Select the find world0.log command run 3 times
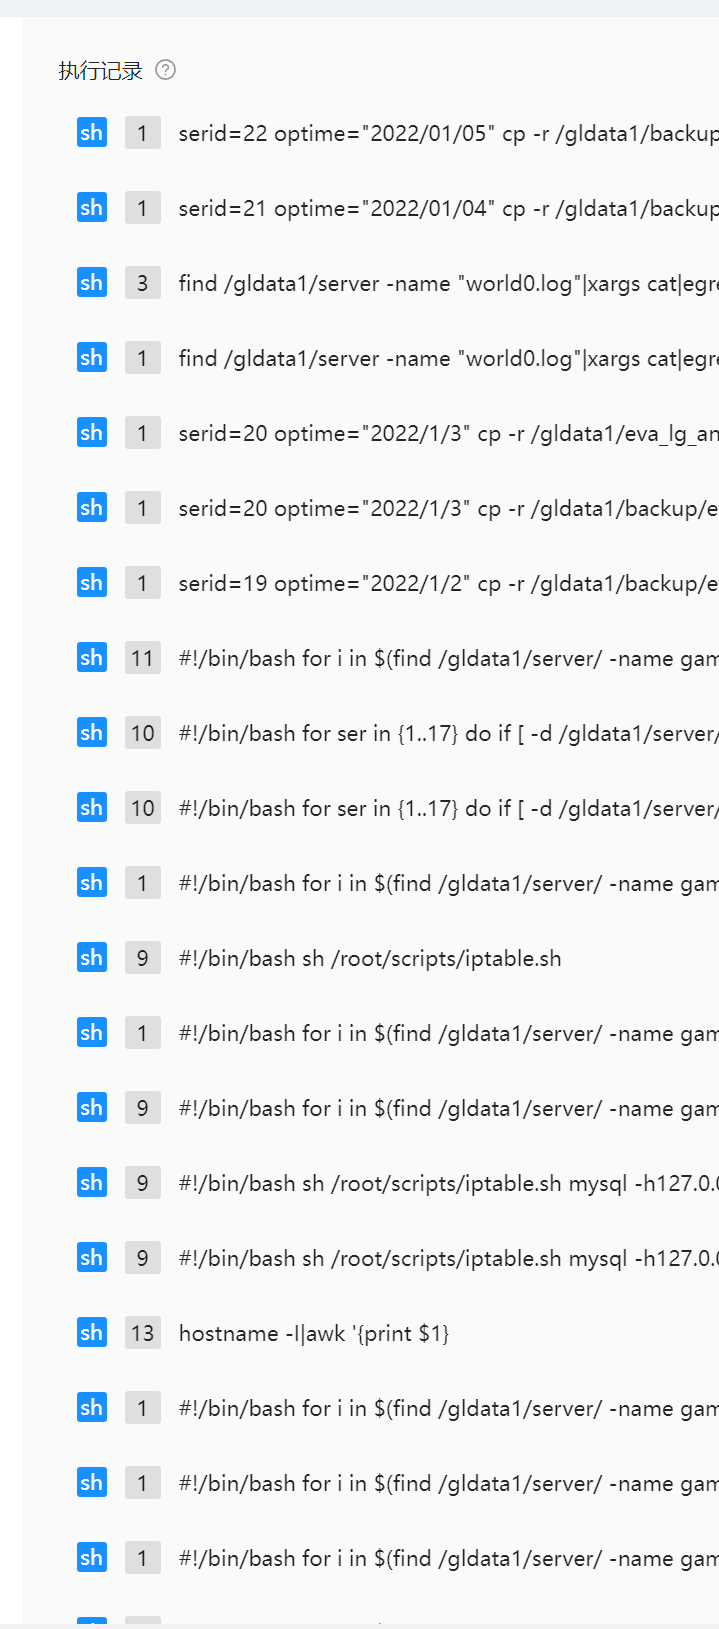Image resolution: width=719 pixels, height=1629 pixels. [448, 284]
